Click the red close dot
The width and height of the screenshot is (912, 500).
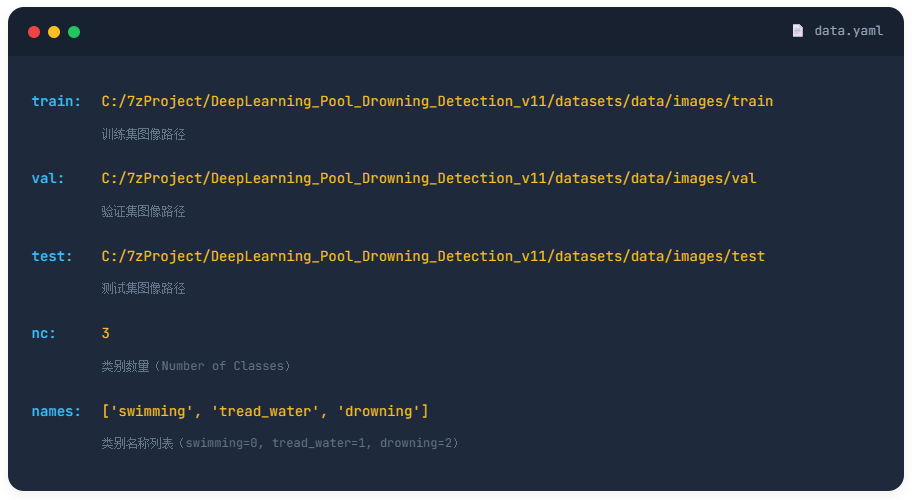point(34,32)
